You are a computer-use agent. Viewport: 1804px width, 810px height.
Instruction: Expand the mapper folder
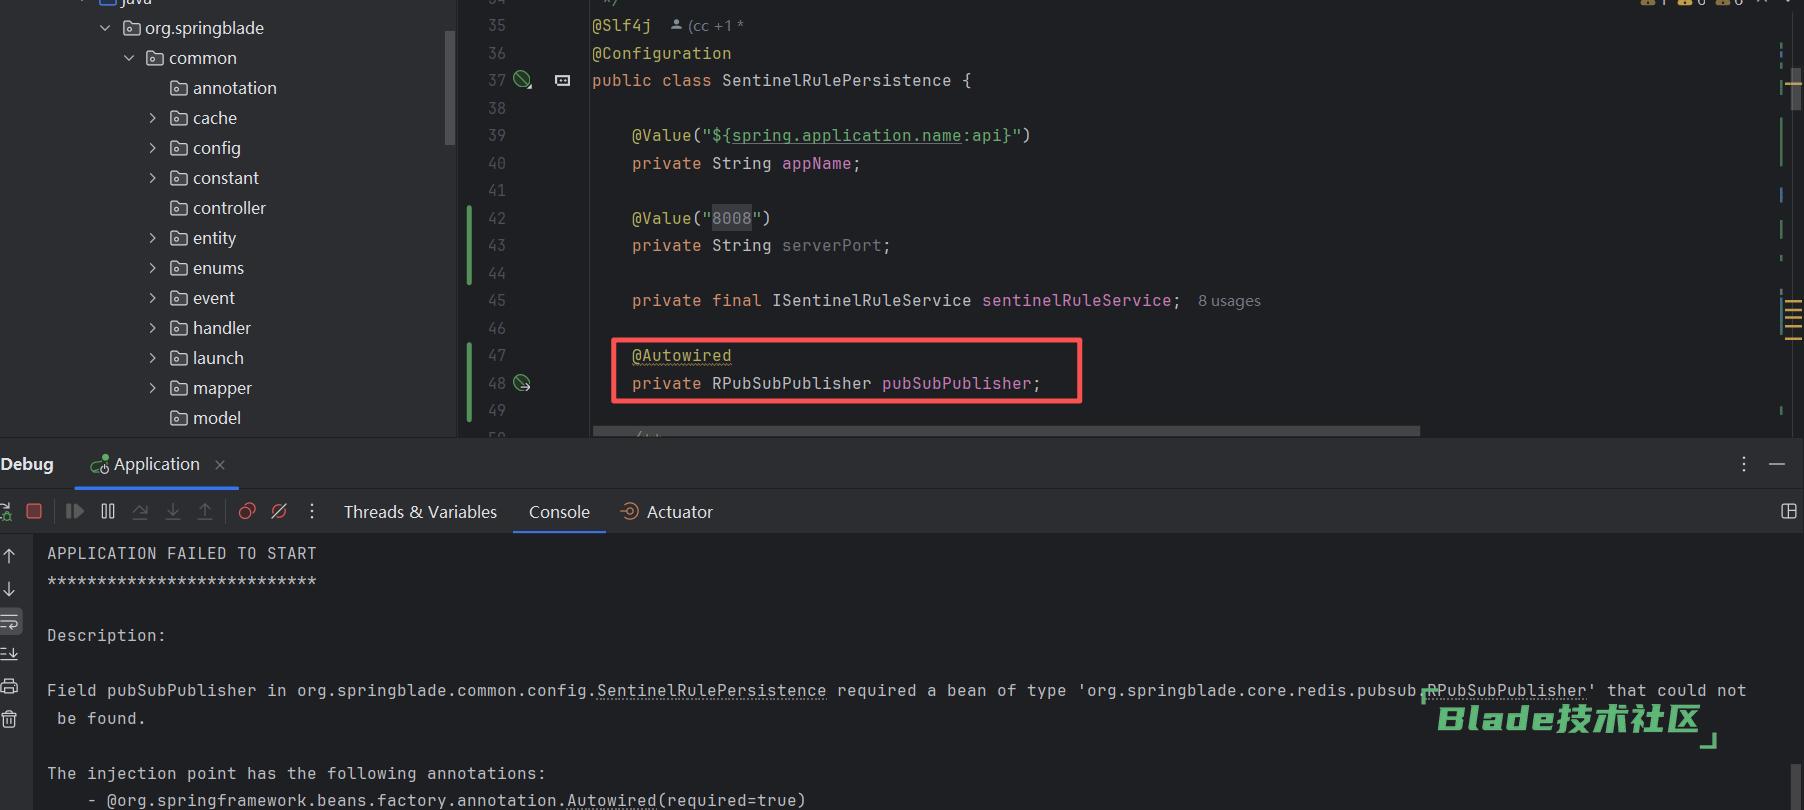click(x=153, y=388)
